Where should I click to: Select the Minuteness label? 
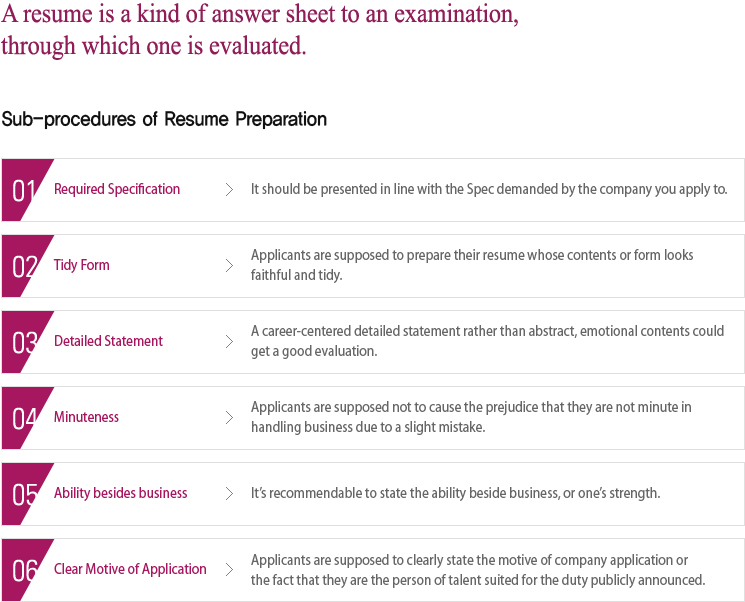(86, 417)
